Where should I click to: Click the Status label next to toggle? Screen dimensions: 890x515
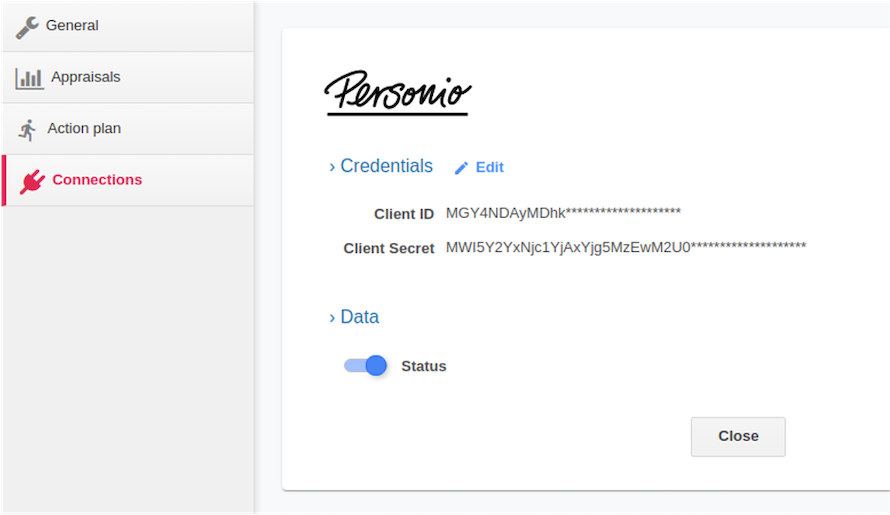(x=423, y=366)
